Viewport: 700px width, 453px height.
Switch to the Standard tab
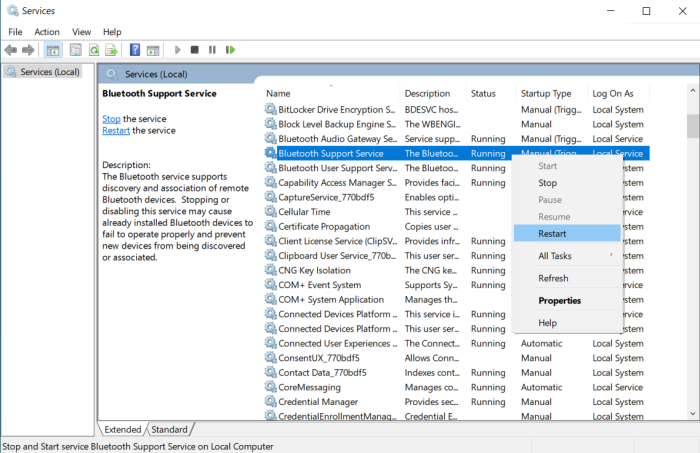[x=170, y=429]
